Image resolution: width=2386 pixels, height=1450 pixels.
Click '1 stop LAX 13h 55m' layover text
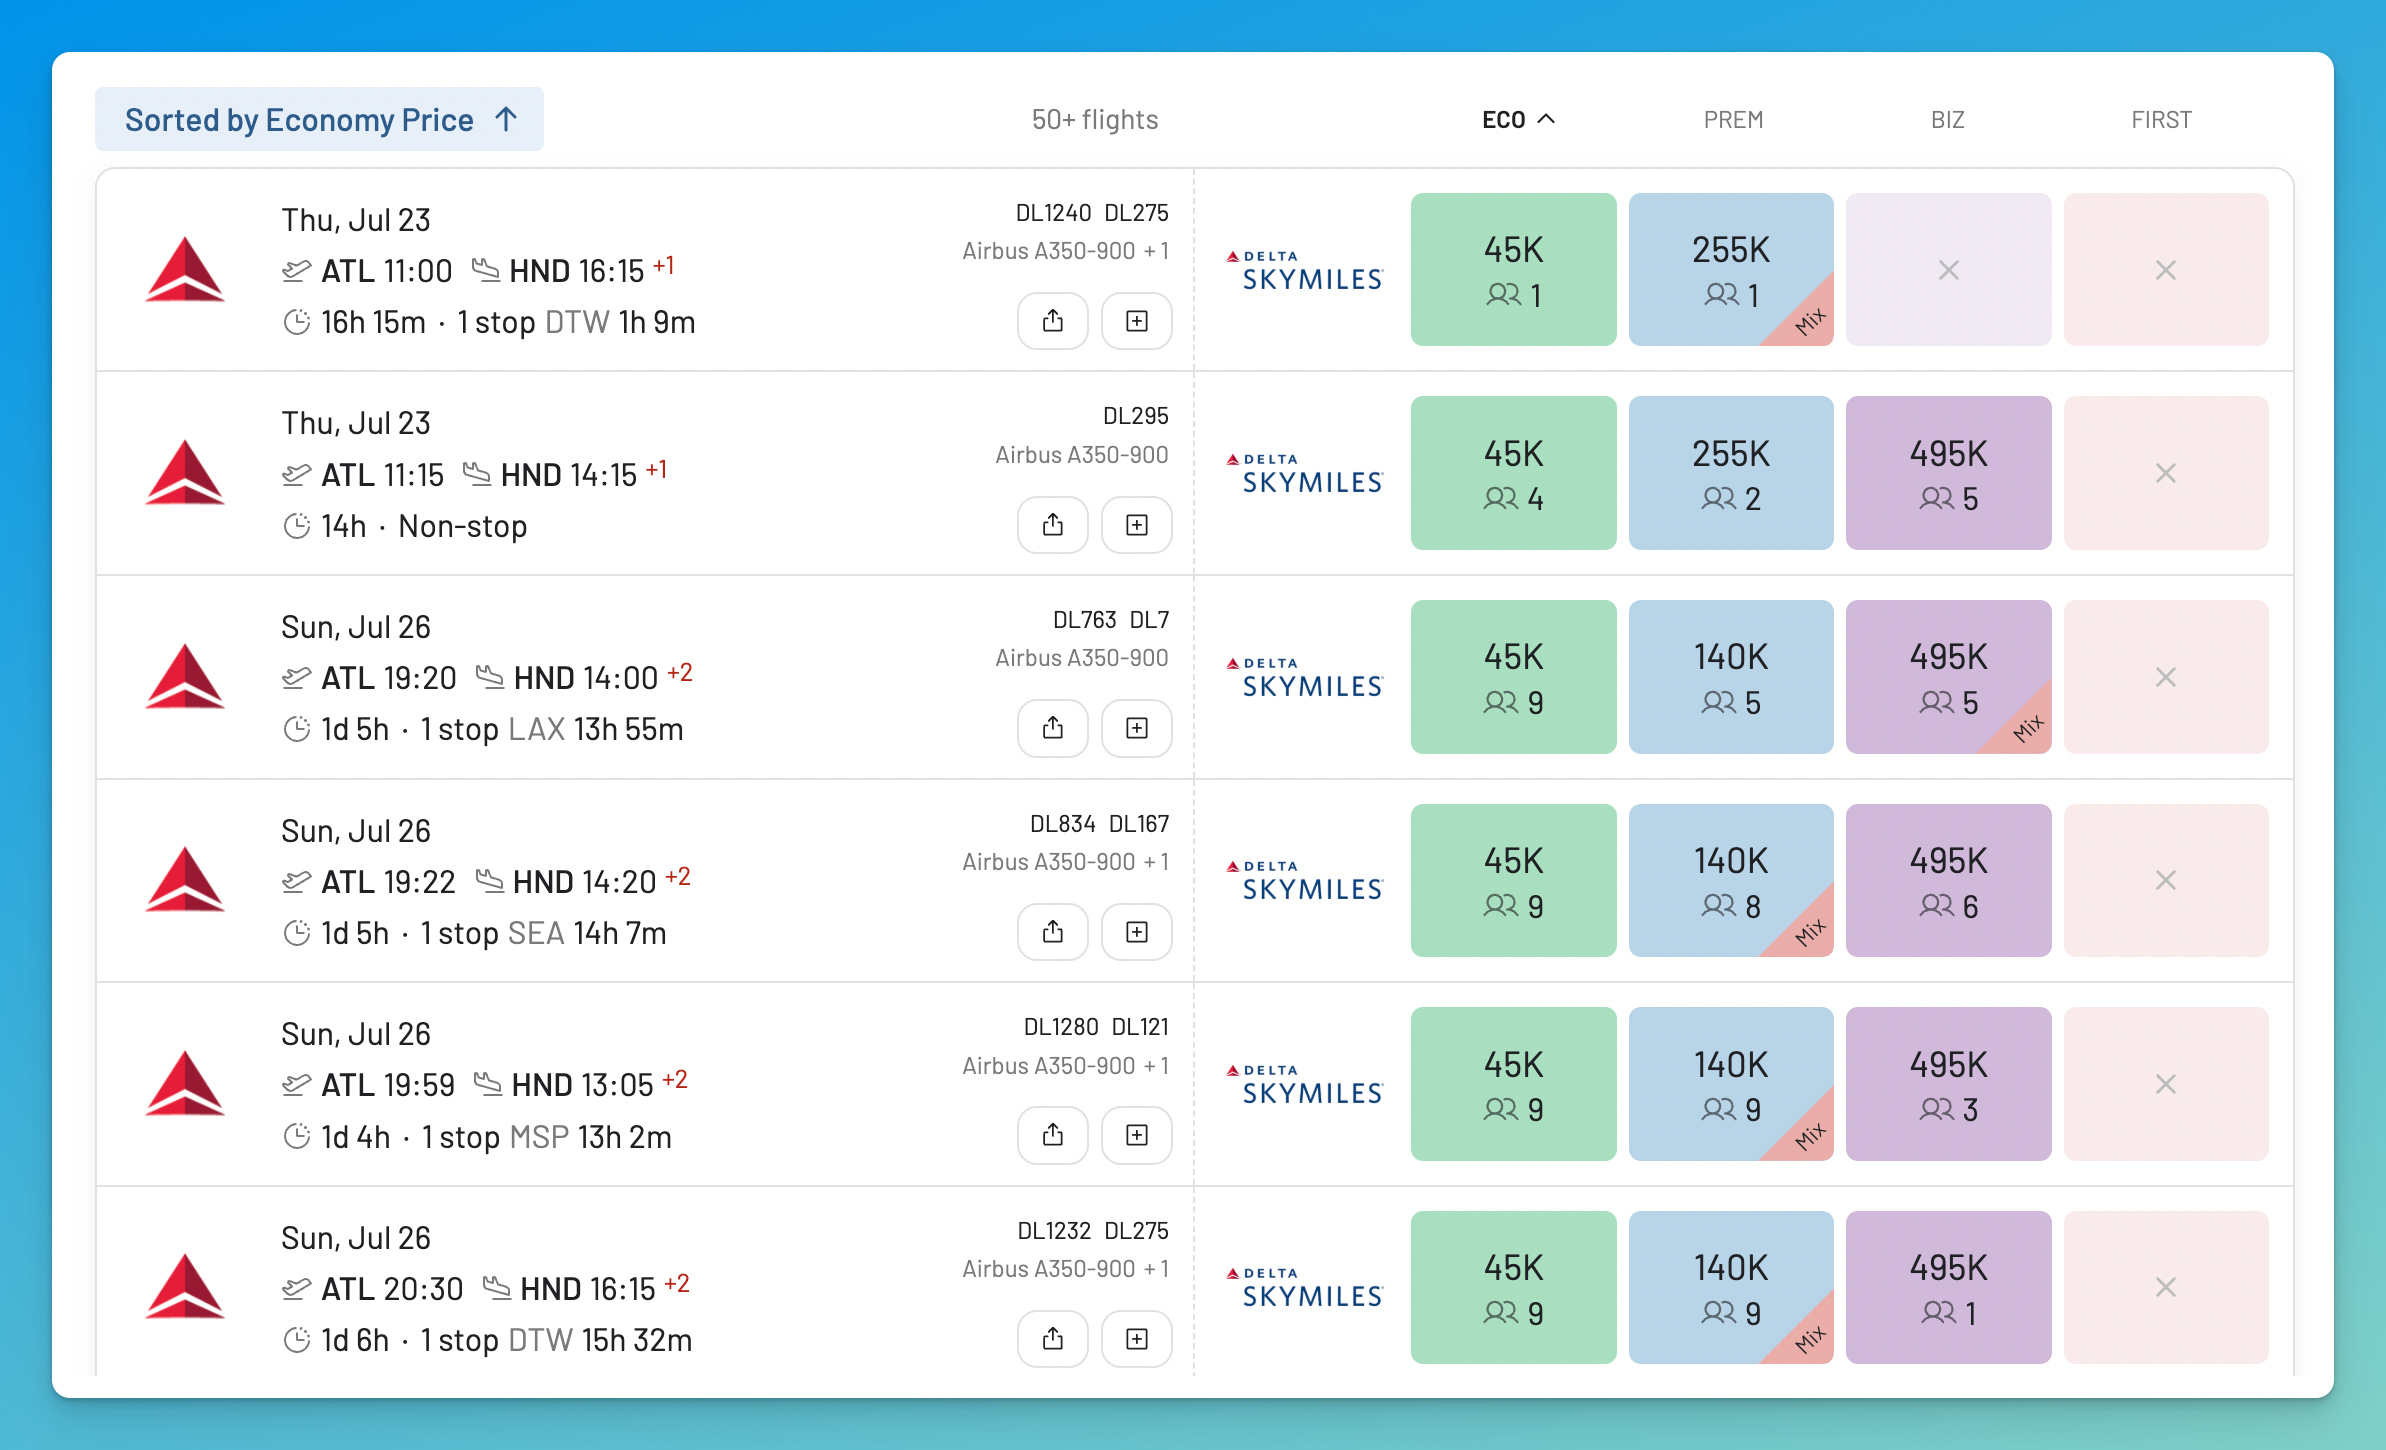tap(552, 729)
